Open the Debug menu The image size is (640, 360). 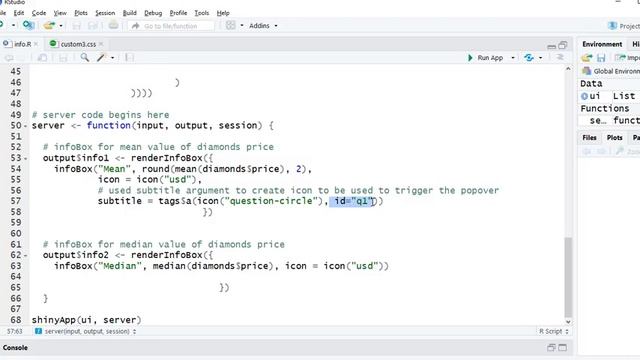coord(153,13)
